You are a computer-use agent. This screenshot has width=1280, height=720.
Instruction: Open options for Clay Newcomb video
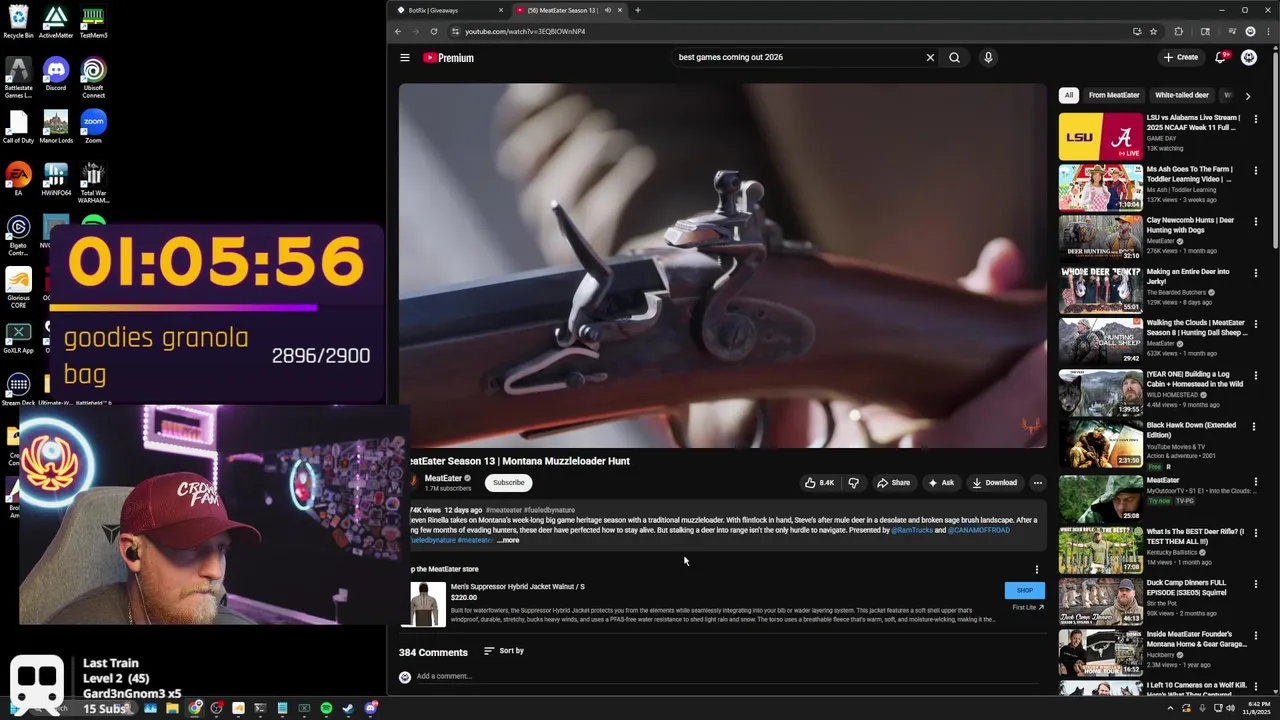coord(1256,222)
